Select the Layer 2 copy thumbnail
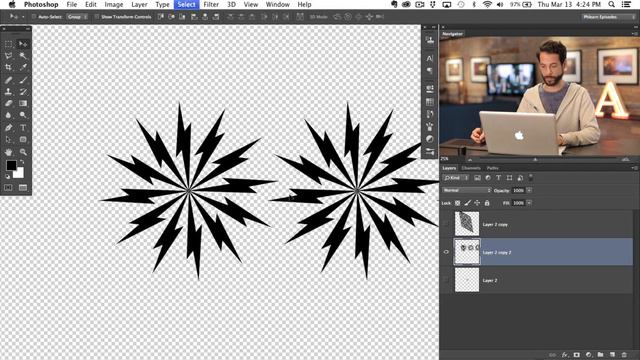The image size is (640, 360). click(x=467, y=224)
